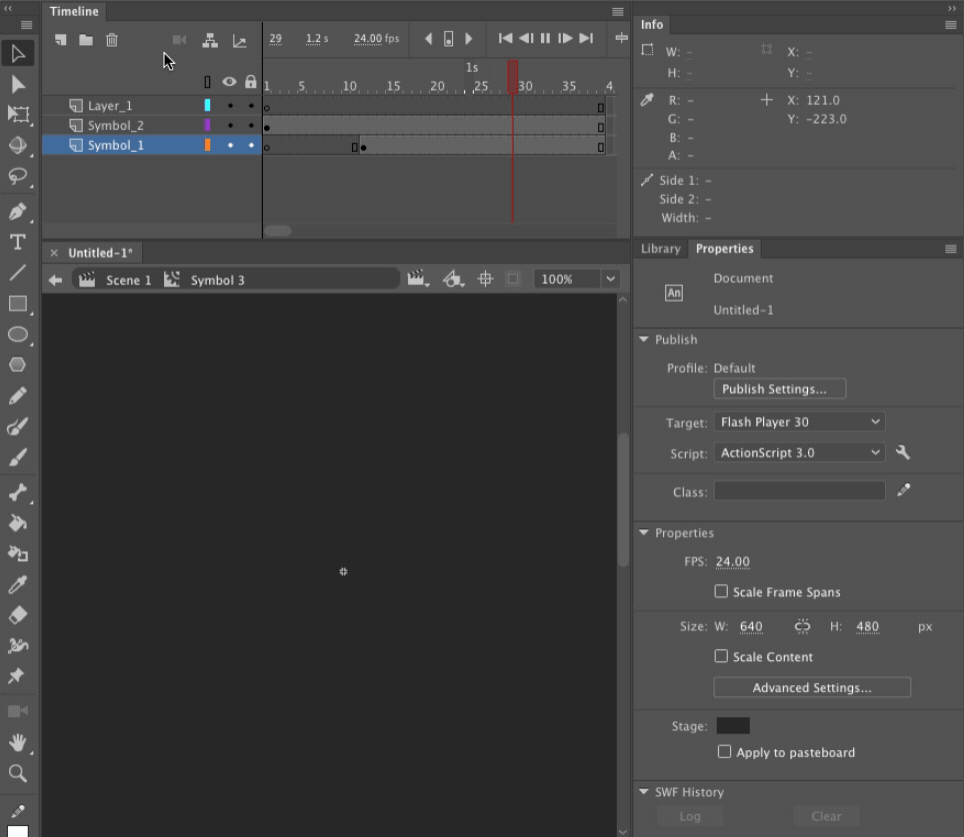This screenshot has width=964, height=837.
Task: Click the Delete layer trash icon
Action: [x=112, y=40]
